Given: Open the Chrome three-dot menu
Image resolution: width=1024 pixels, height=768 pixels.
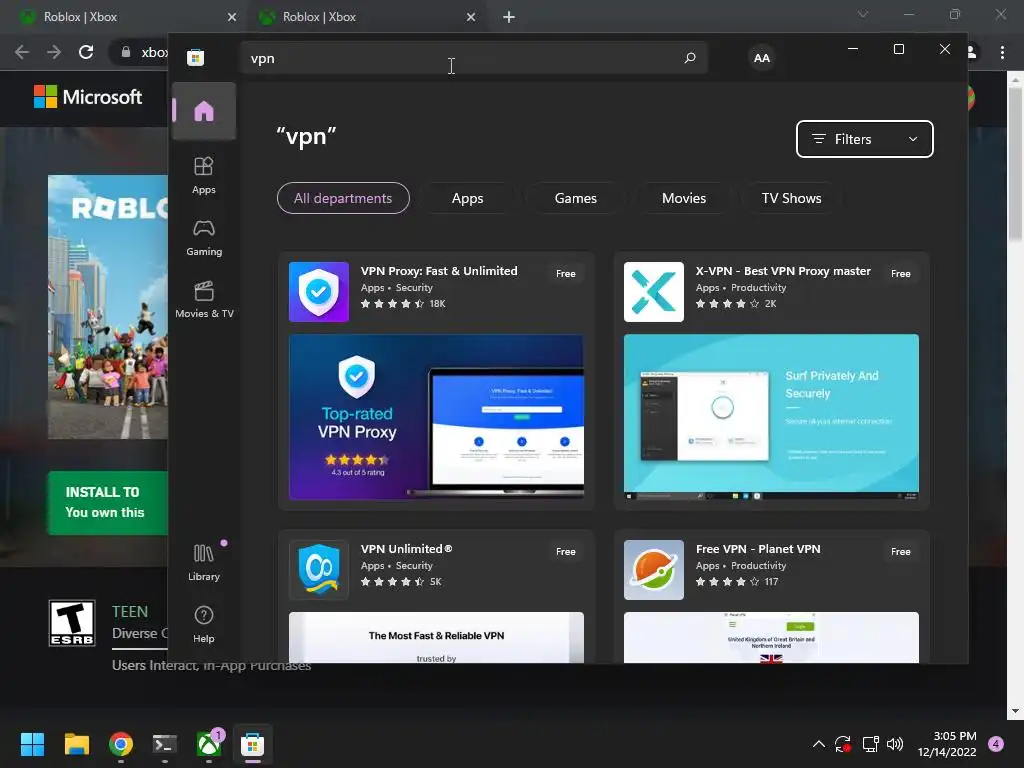Looking at the screenshot, I should point(1002,52).
